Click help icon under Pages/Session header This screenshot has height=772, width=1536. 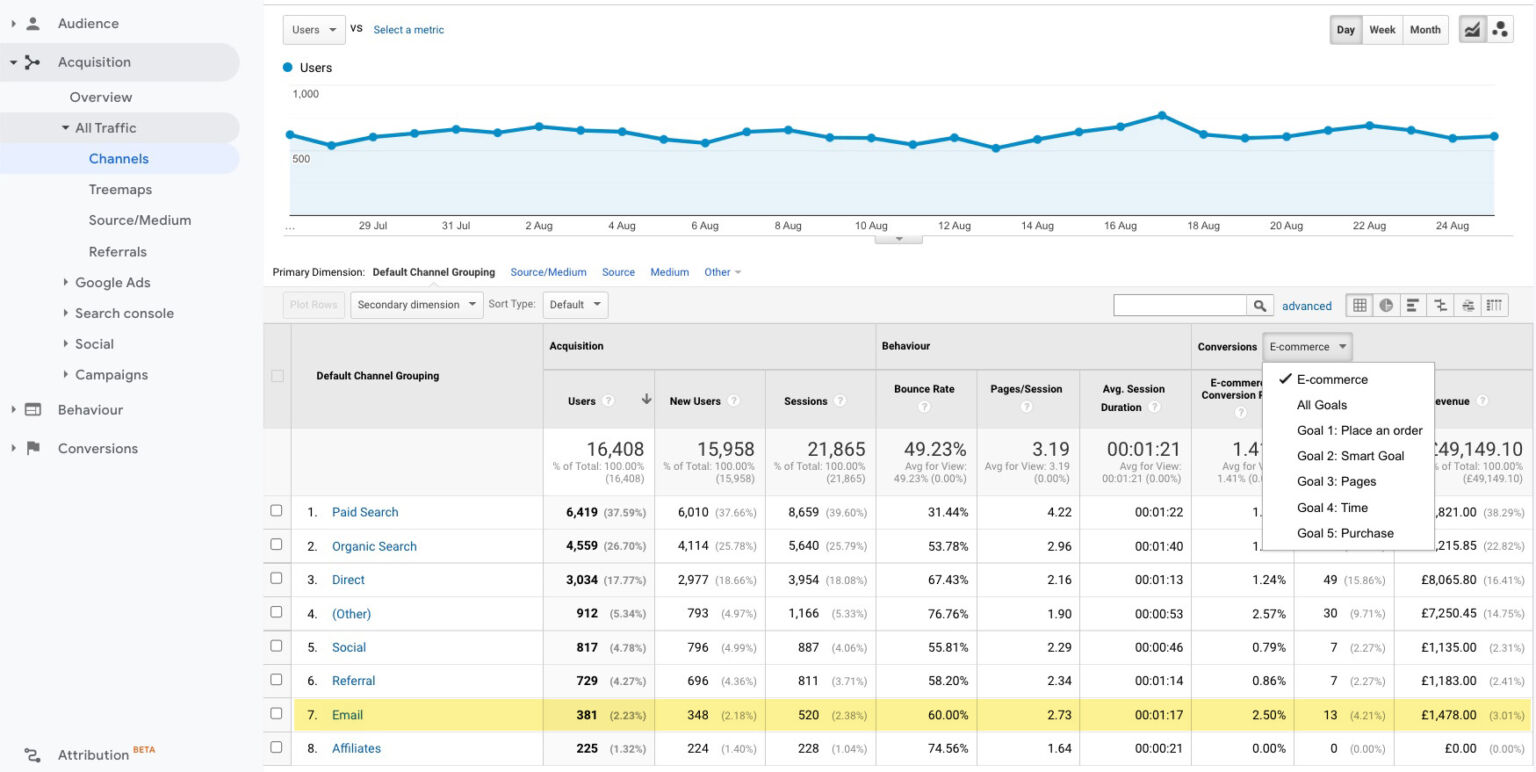pyautogui.click(x=1026, y=407)
